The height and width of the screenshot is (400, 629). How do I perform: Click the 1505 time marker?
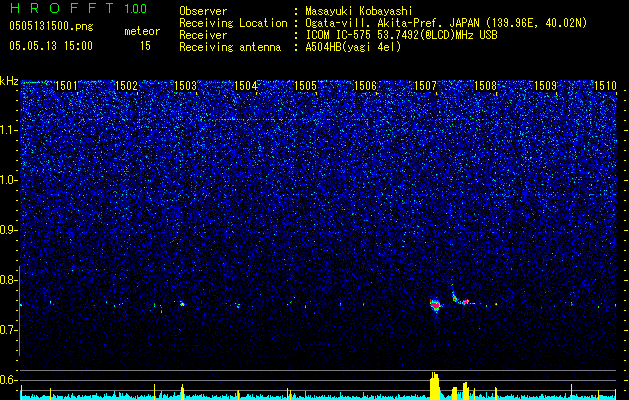306,86
